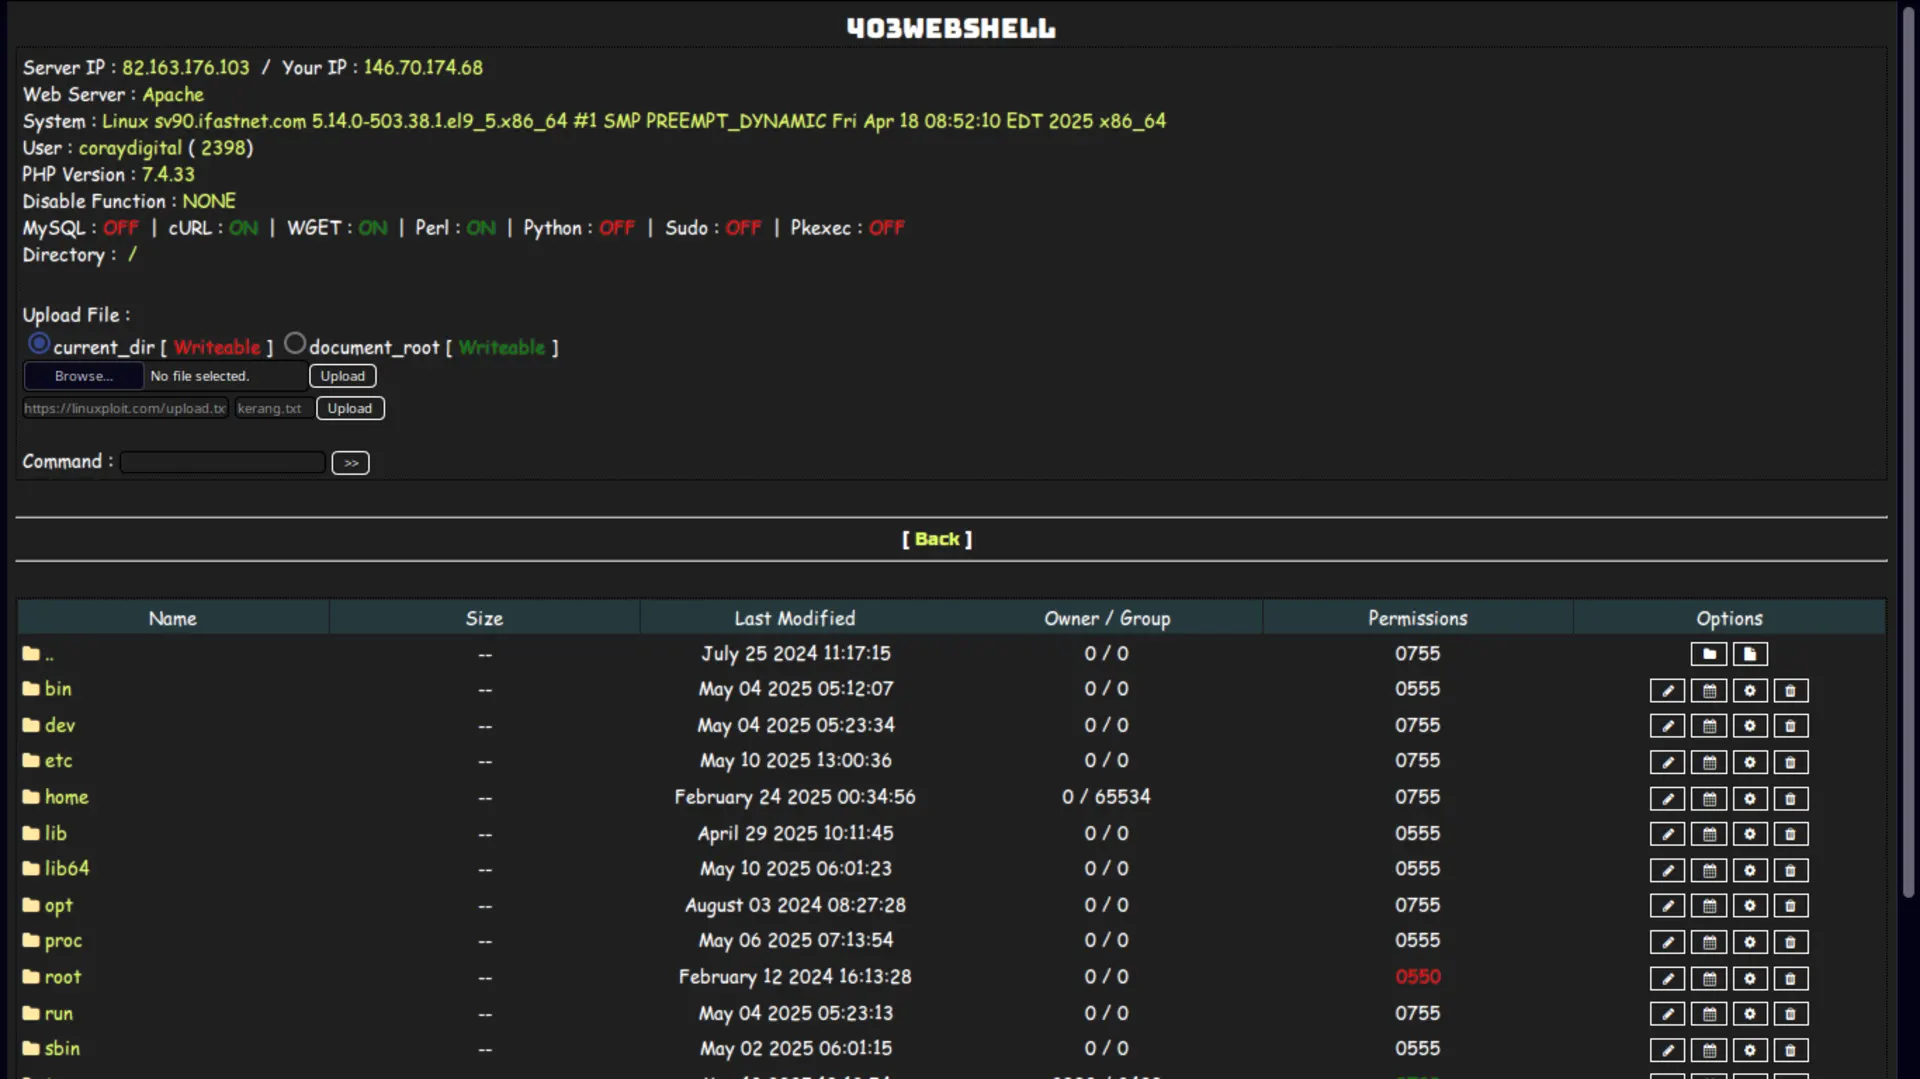Click the [ Back ] link
Image resolution: width=1920 pixels, height=1079 pixels.
937,539
